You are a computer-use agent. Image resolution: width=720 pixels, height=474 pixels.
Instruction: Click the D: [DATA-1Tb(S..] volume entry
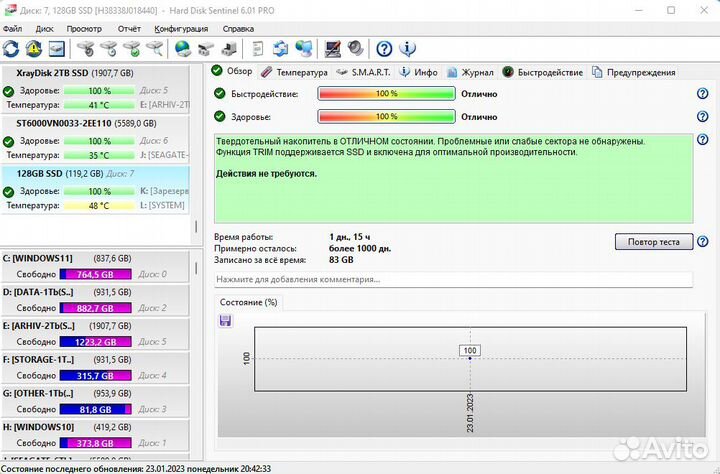pyautogui.click(x=95, y=300)
